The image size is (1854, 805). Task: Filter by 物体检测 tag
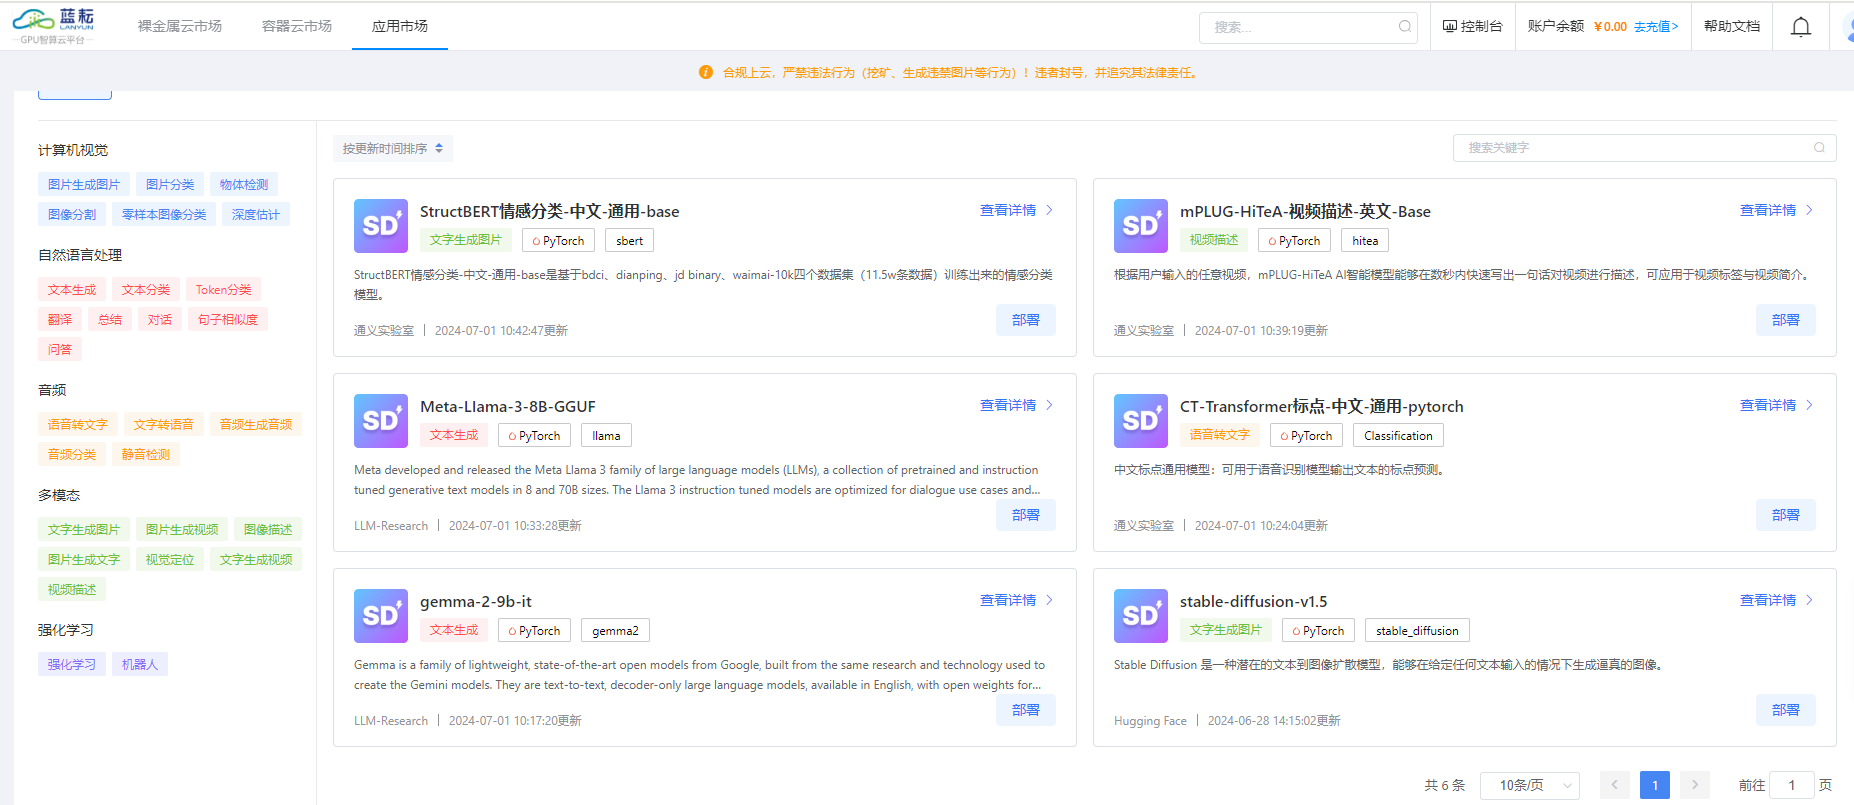[244, 185]
